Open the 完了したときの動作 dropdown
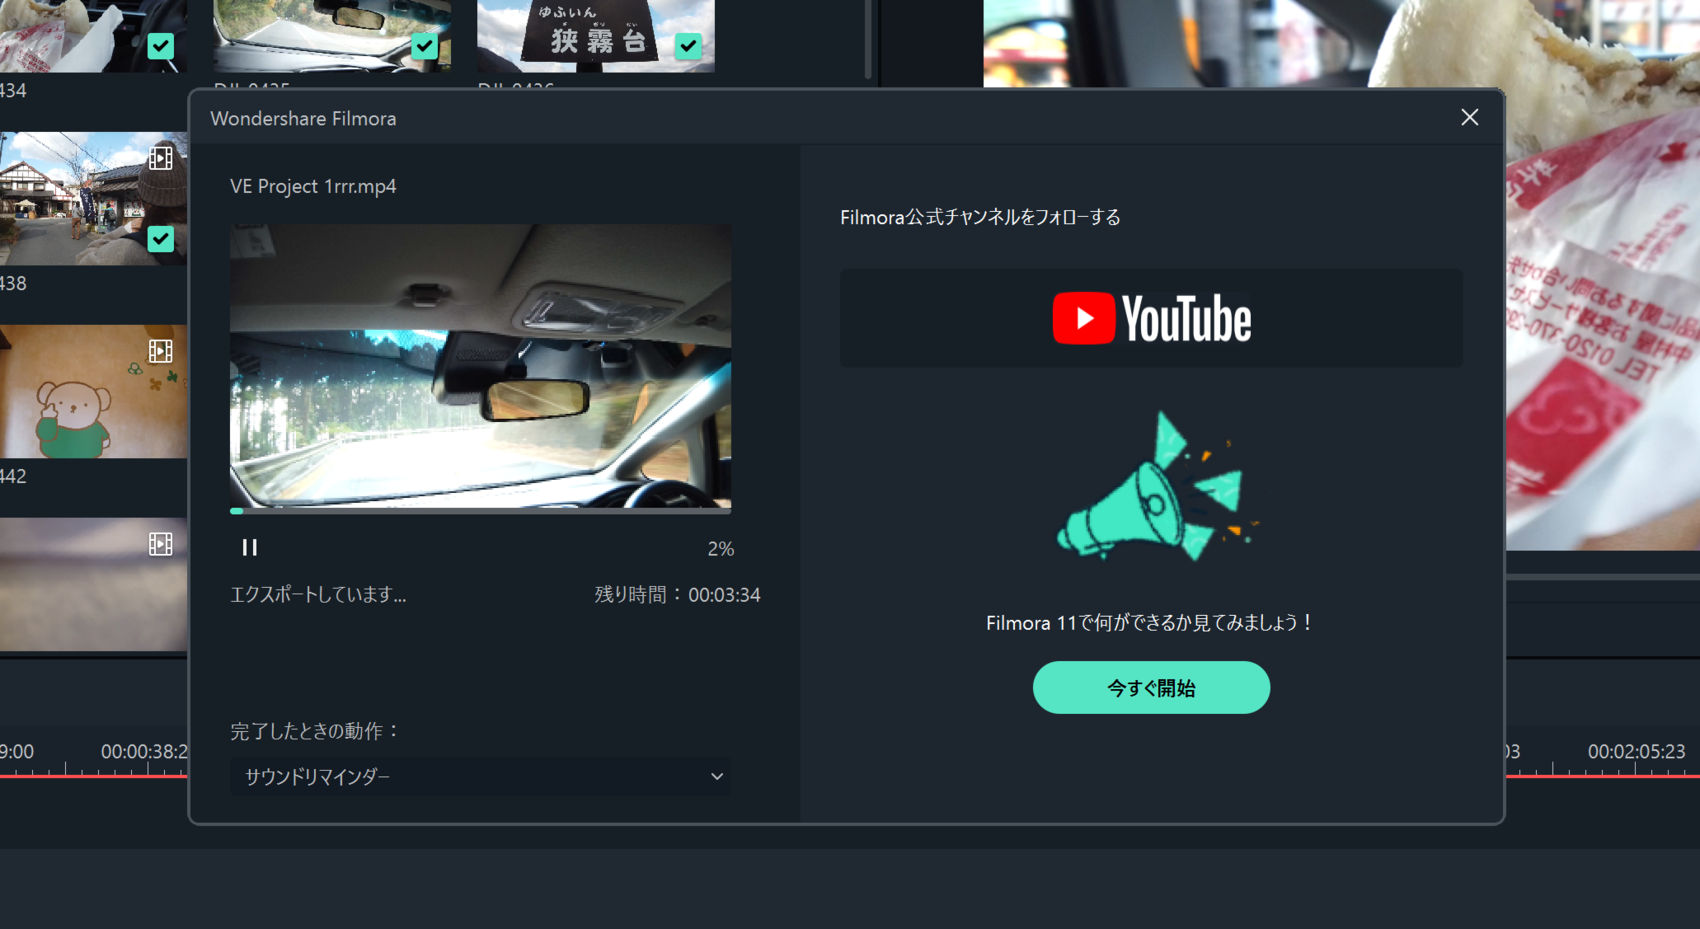1700x929 pixels. pos(480,776)
